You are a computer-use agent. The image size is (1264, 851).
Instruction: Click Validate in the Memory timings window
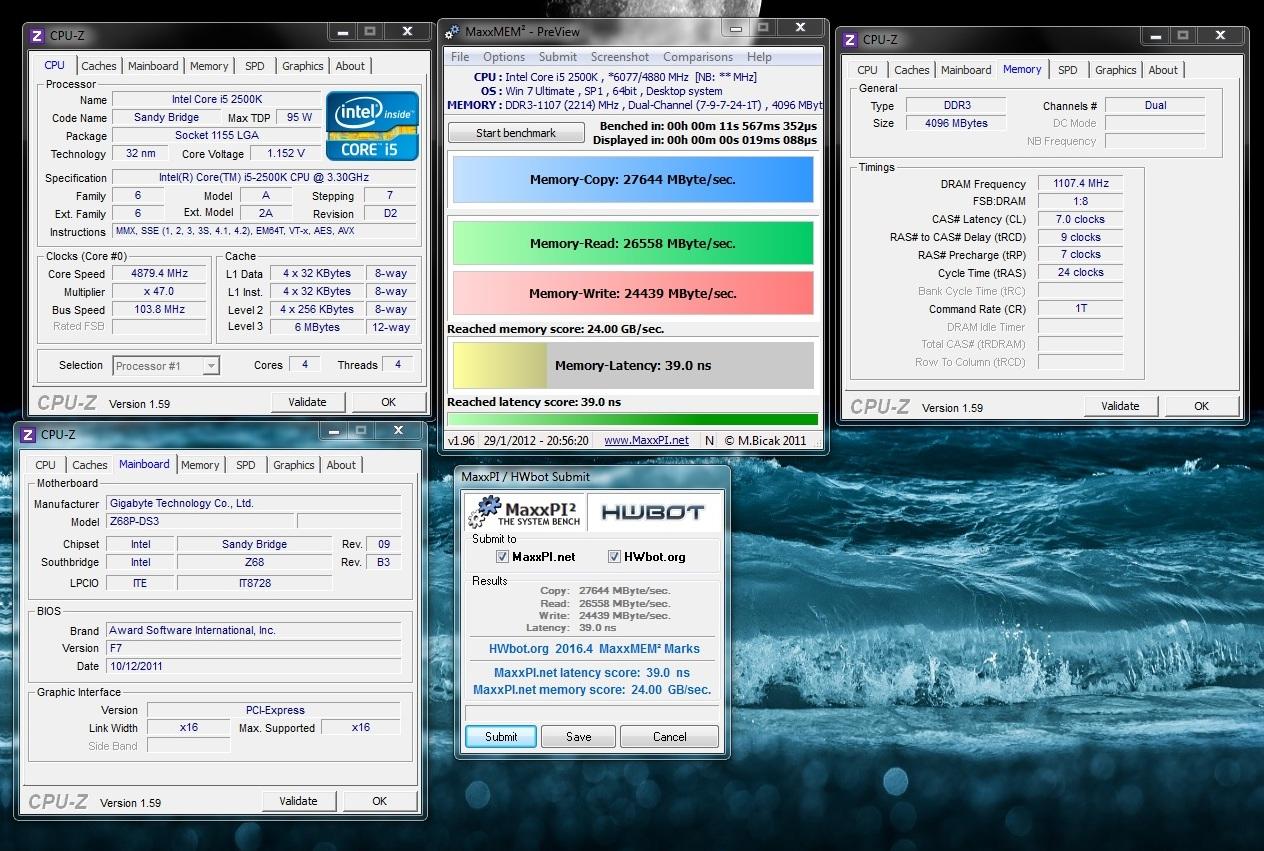pyautogui.click(x=1121, y=406)
